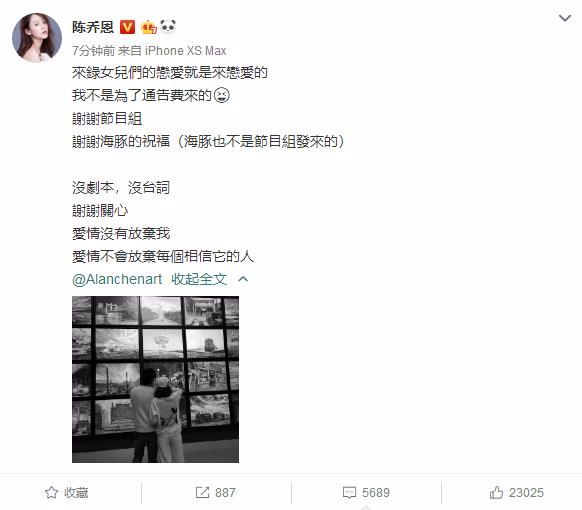
Task: Click the orange V verified badge
Action: point(127,27)
